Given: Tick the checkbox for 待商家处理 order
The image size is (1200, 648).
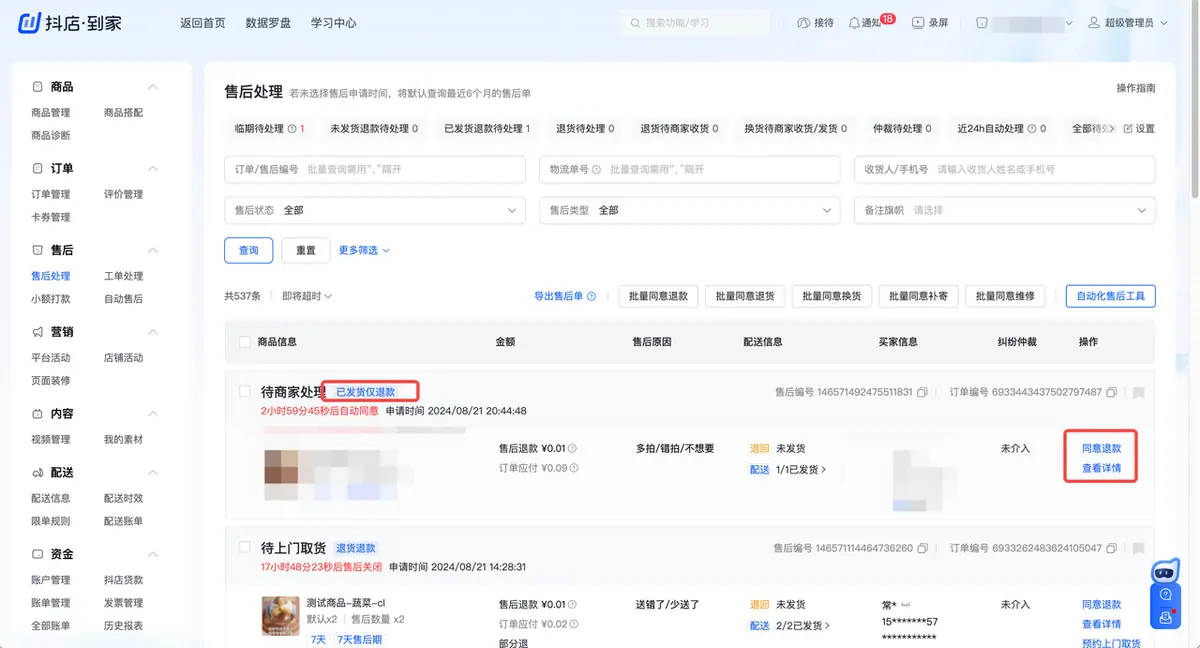Looking at the screenshot, I should click(x=245, y=391).
